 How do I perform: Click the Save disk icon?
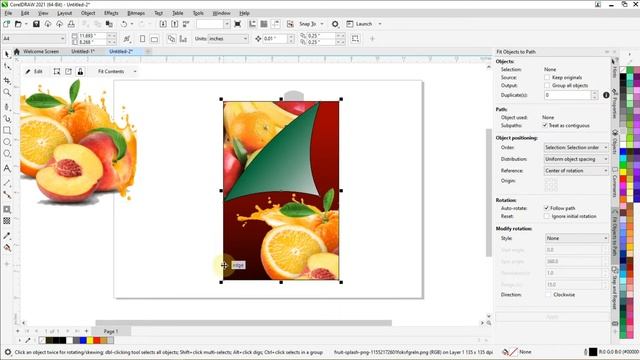tap(36, 24)
